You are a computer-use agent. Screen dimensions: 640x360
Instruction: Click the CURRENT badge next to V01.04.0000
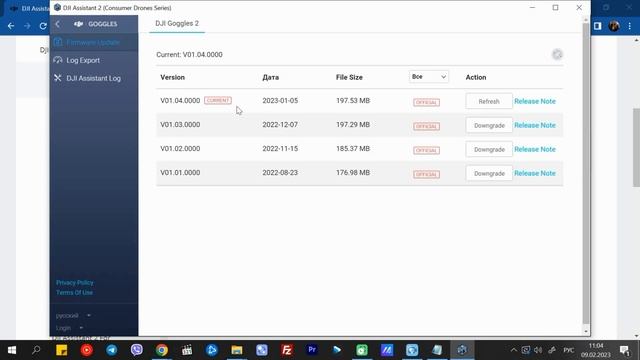[x=218, y=100]
